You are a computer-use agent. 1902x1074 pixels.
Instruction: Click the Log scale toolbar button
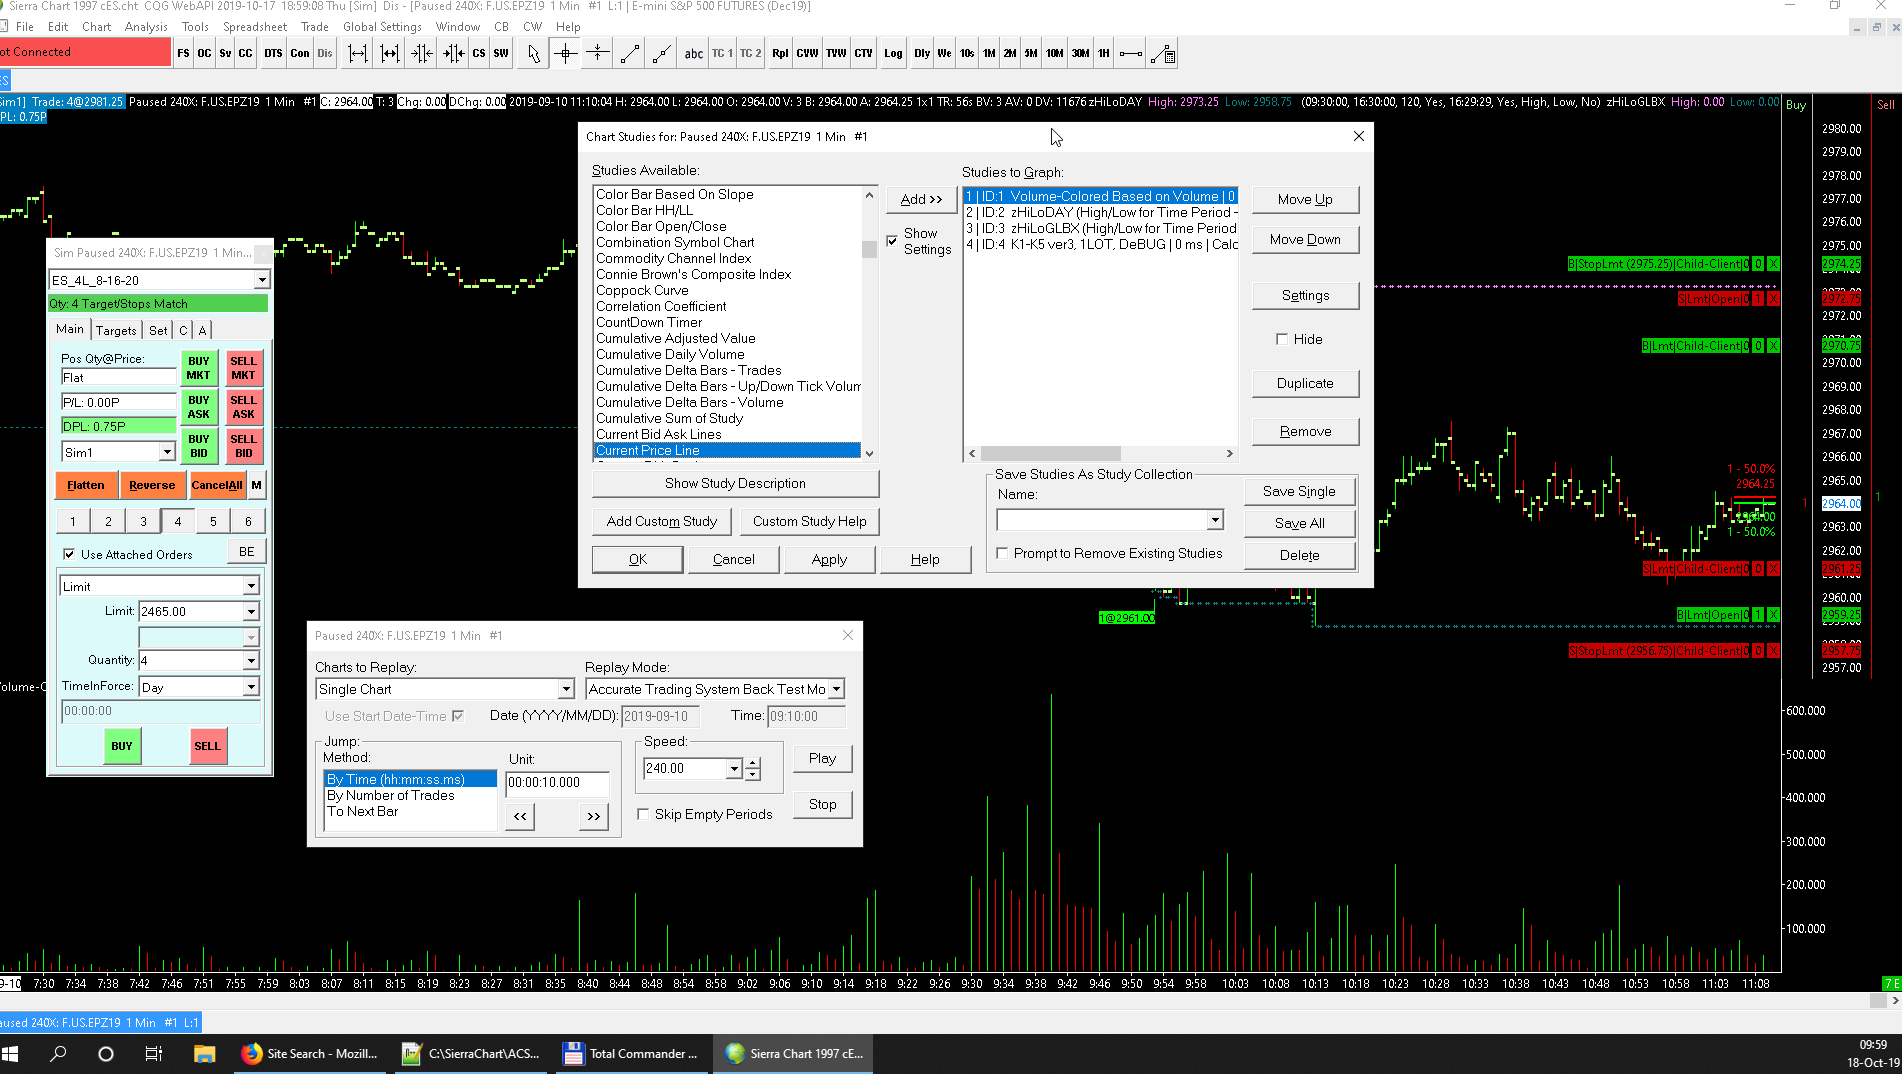pyautogui.click(x=893, y=54)
